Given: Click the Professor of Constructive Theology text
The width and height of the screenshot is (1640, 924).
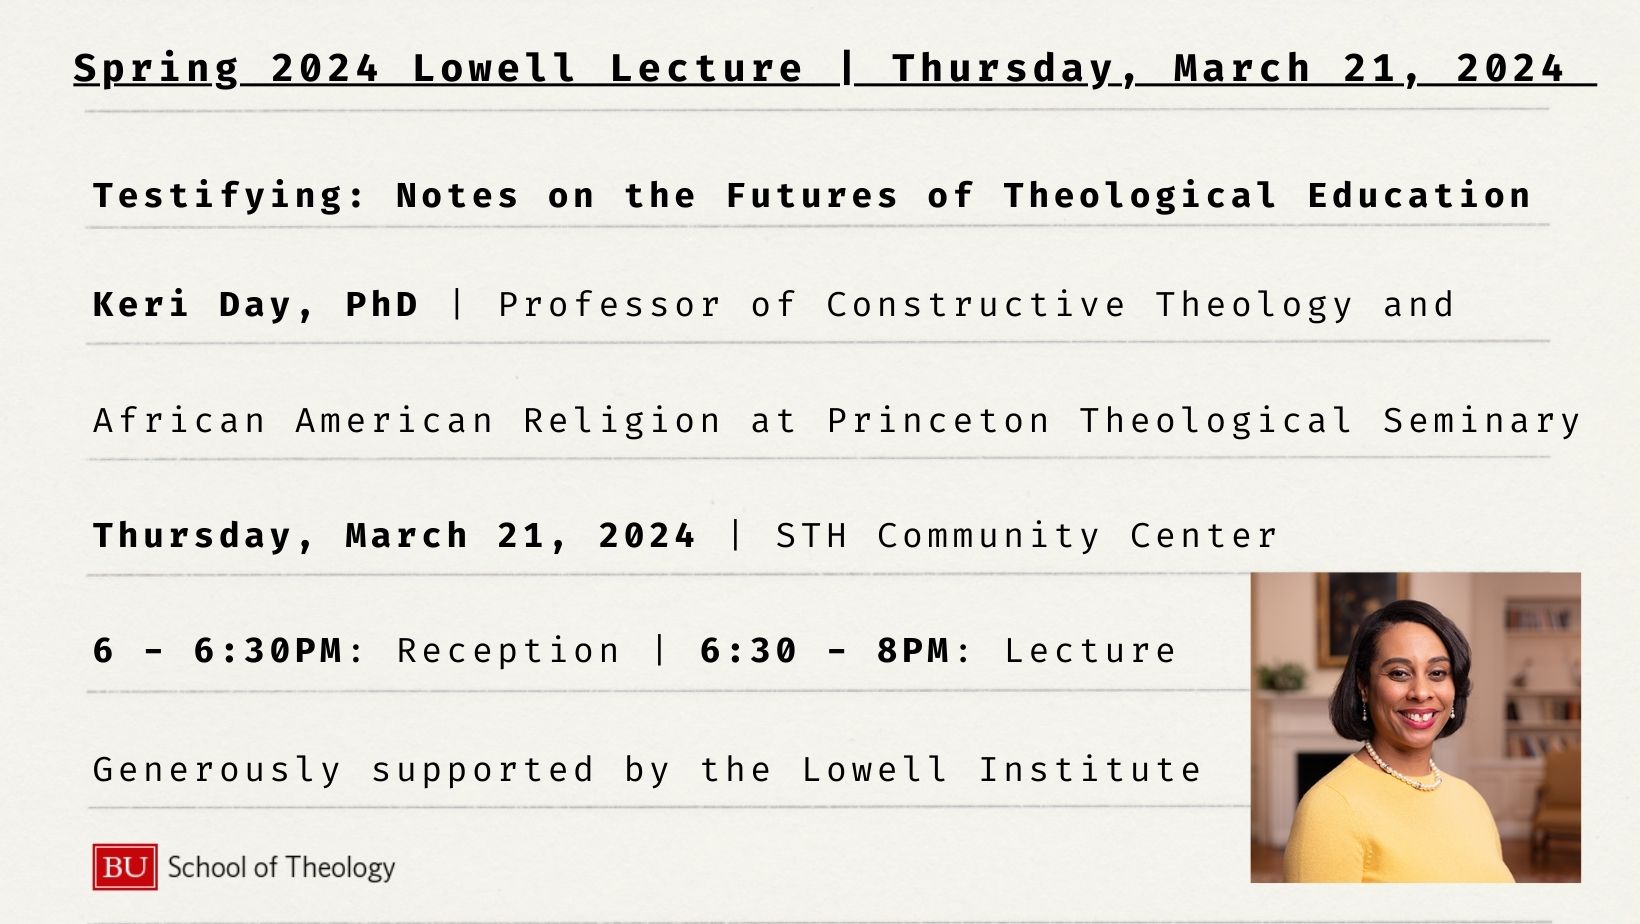Looking at the screenshot, I should click(926, 305).
